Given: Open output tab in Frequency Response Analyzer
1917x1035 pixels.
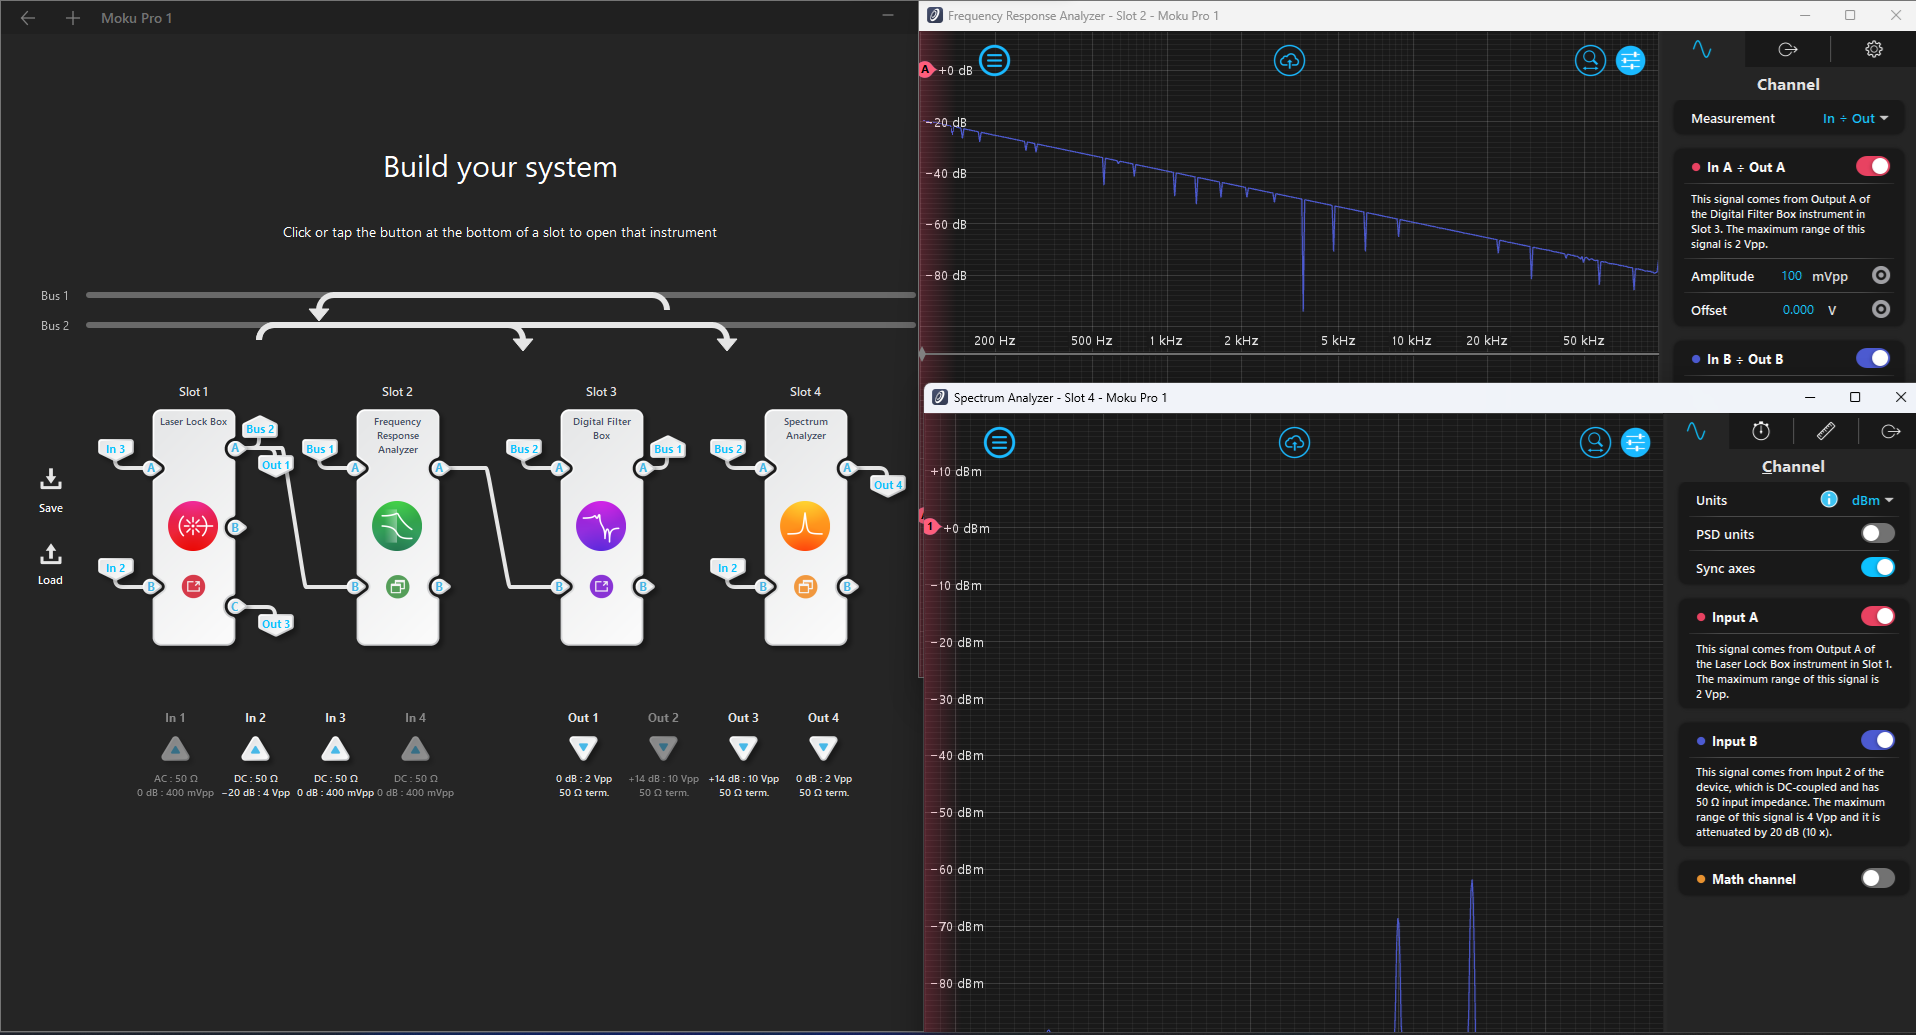Looking at the screenshot, I should (1788, 49).
